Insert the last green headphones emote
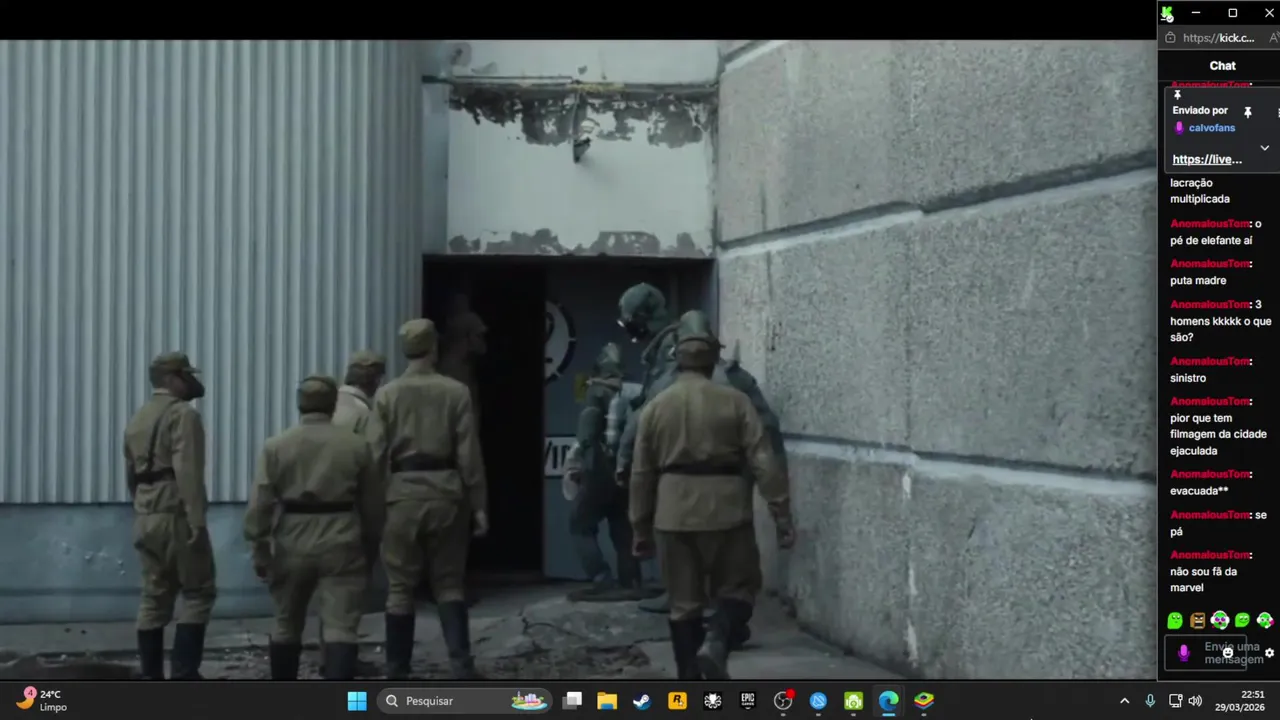The height and width of the screenshot is (720, 1280). click(x=1265, y=621)
